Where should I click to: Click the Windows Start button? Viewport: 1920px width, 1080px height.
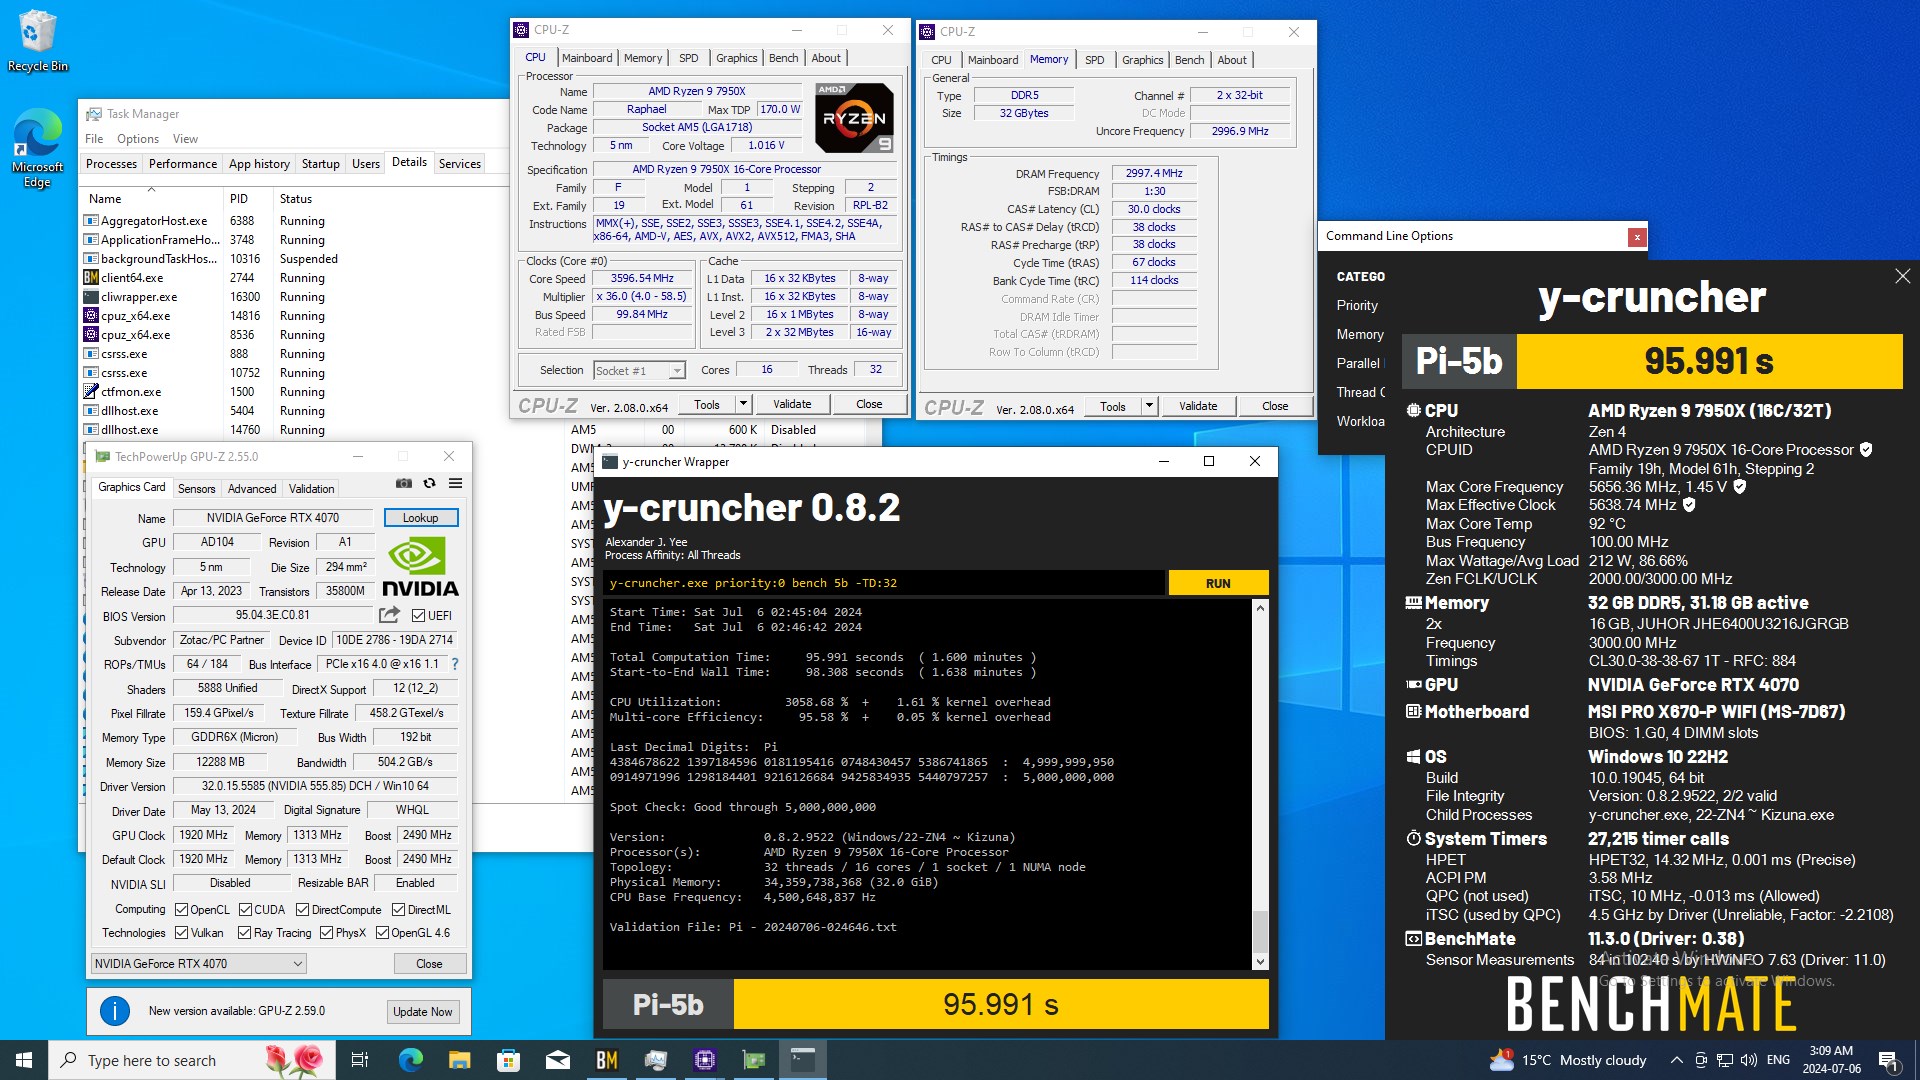[x=24, y=1060]
